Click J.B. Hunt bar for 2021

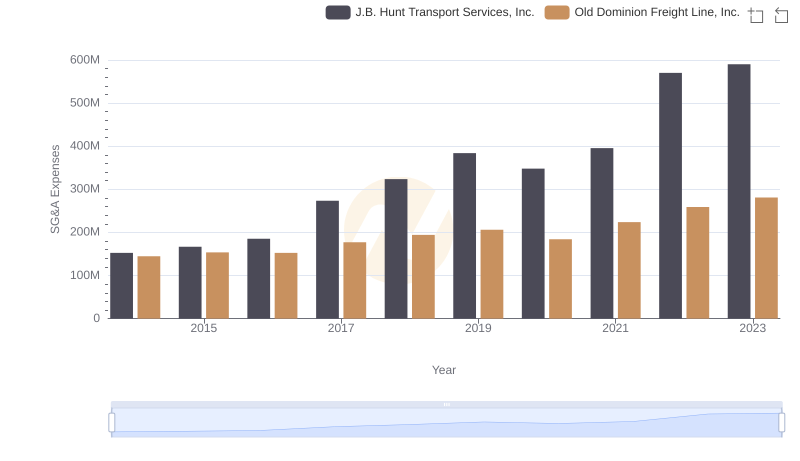(x=602, y=233)
